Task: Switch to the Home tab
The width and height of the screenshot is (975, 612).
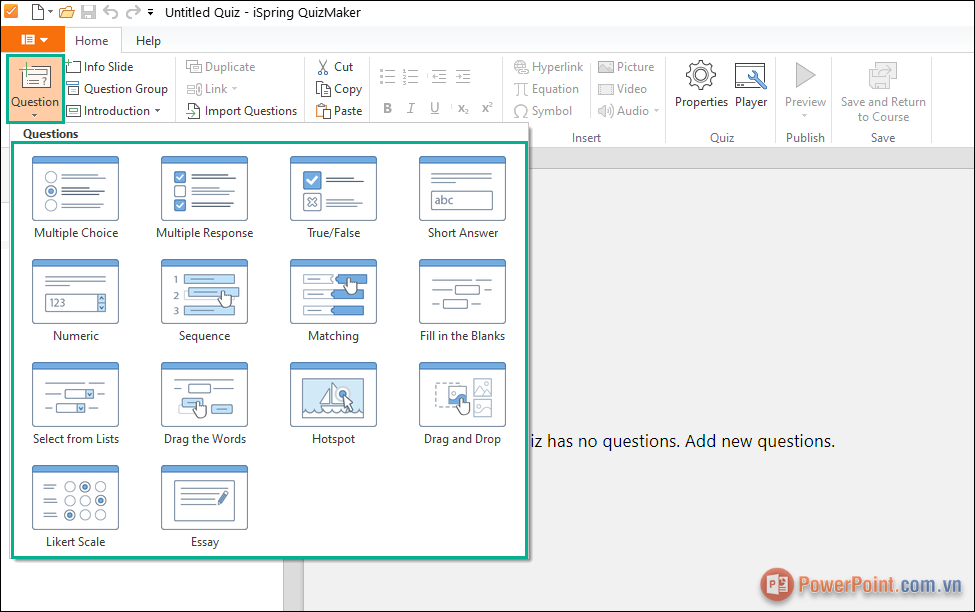Action: (91, 40)
